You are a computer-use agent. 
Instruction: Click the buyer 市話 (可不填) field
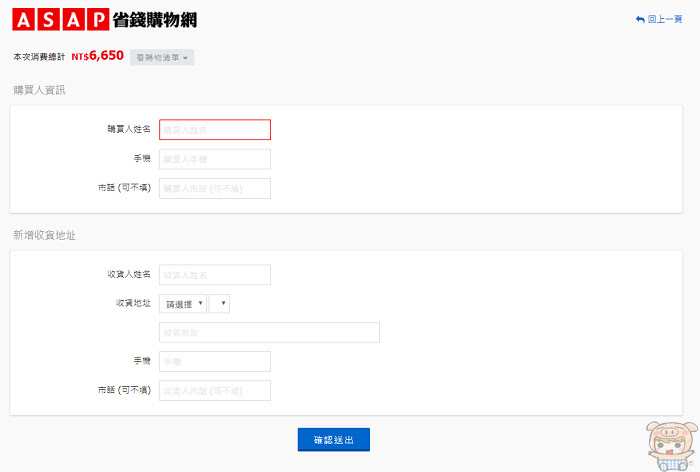215,188
